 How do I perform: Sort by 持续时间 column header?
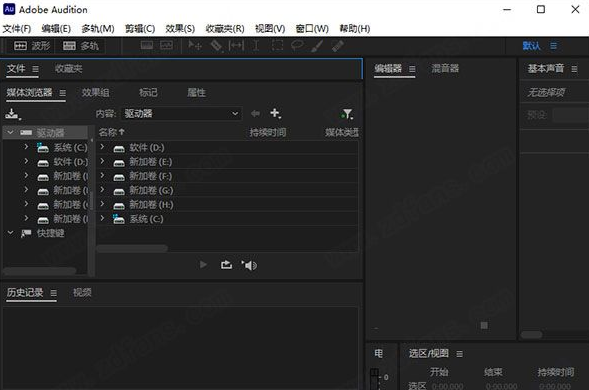[x=268, y=132]
